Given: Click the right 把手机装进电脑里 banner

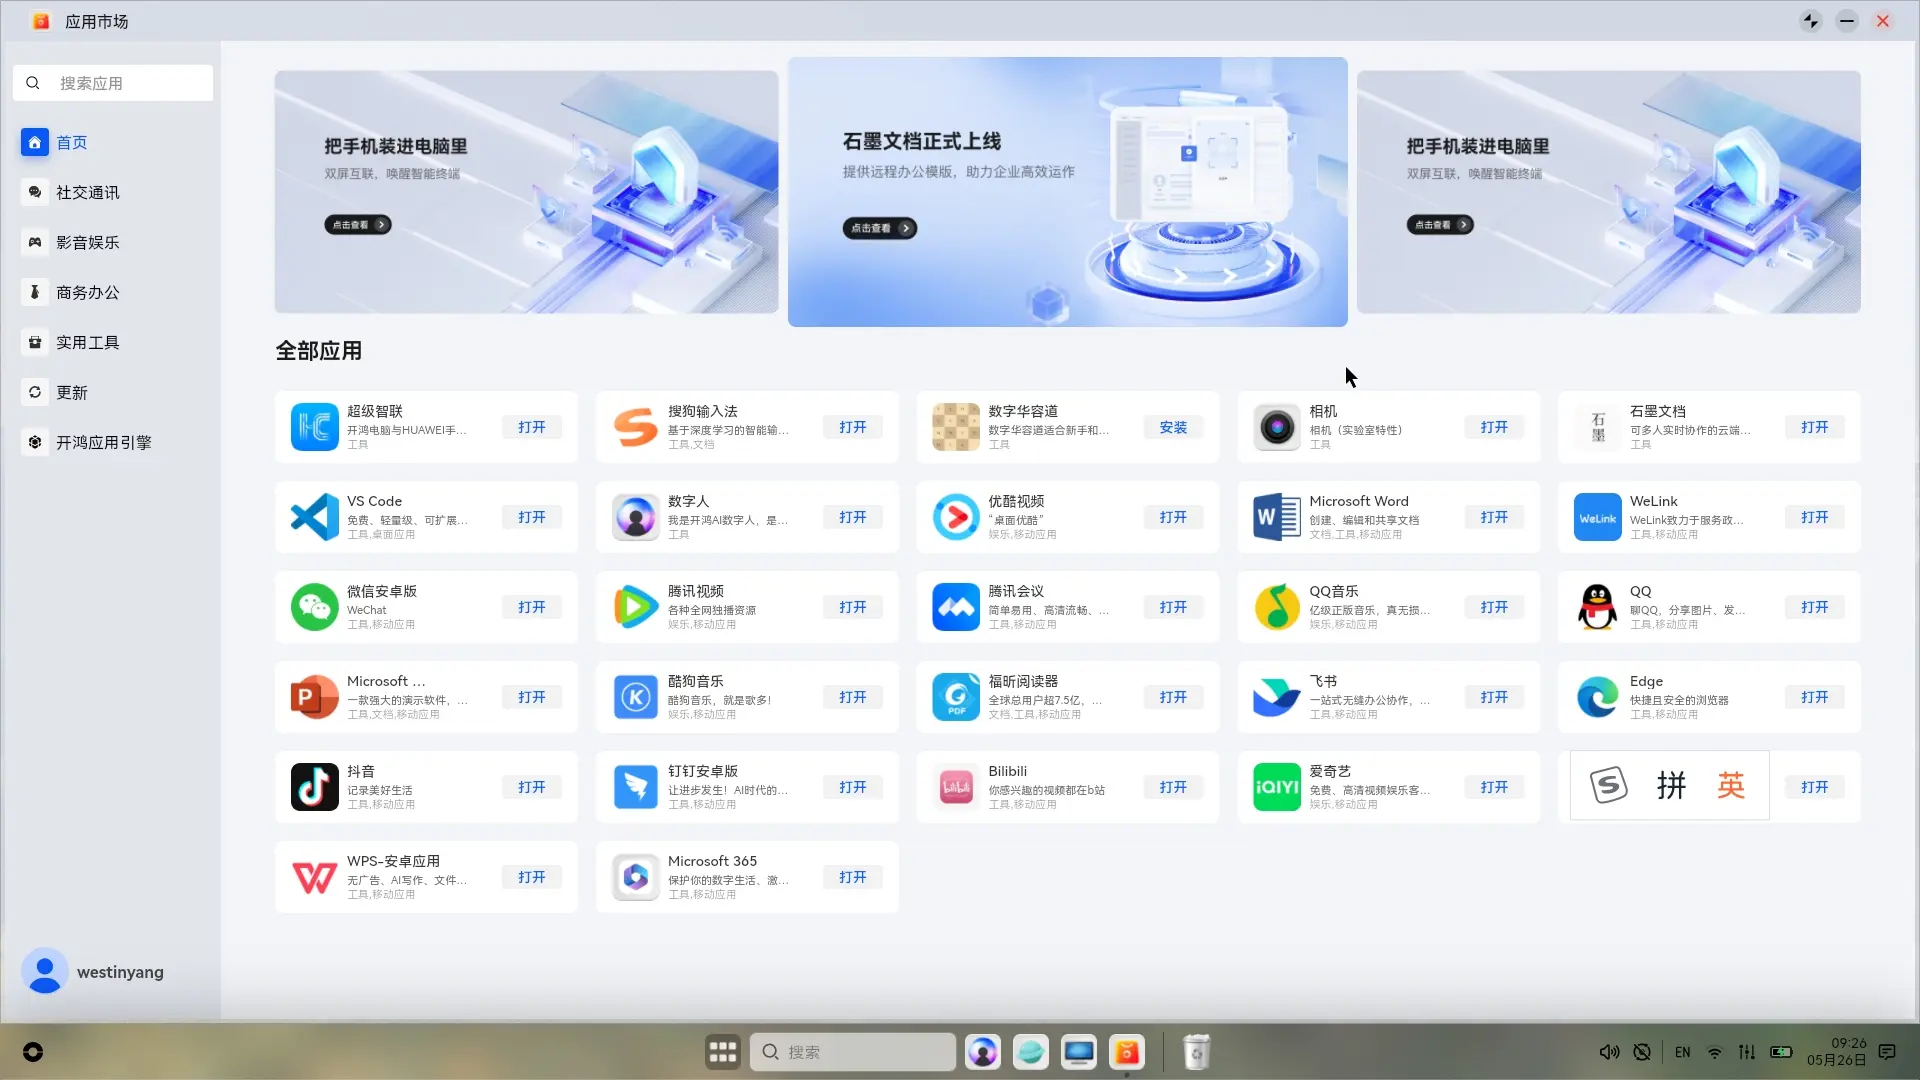Looking at the screenshot, I should [1608, 192].
